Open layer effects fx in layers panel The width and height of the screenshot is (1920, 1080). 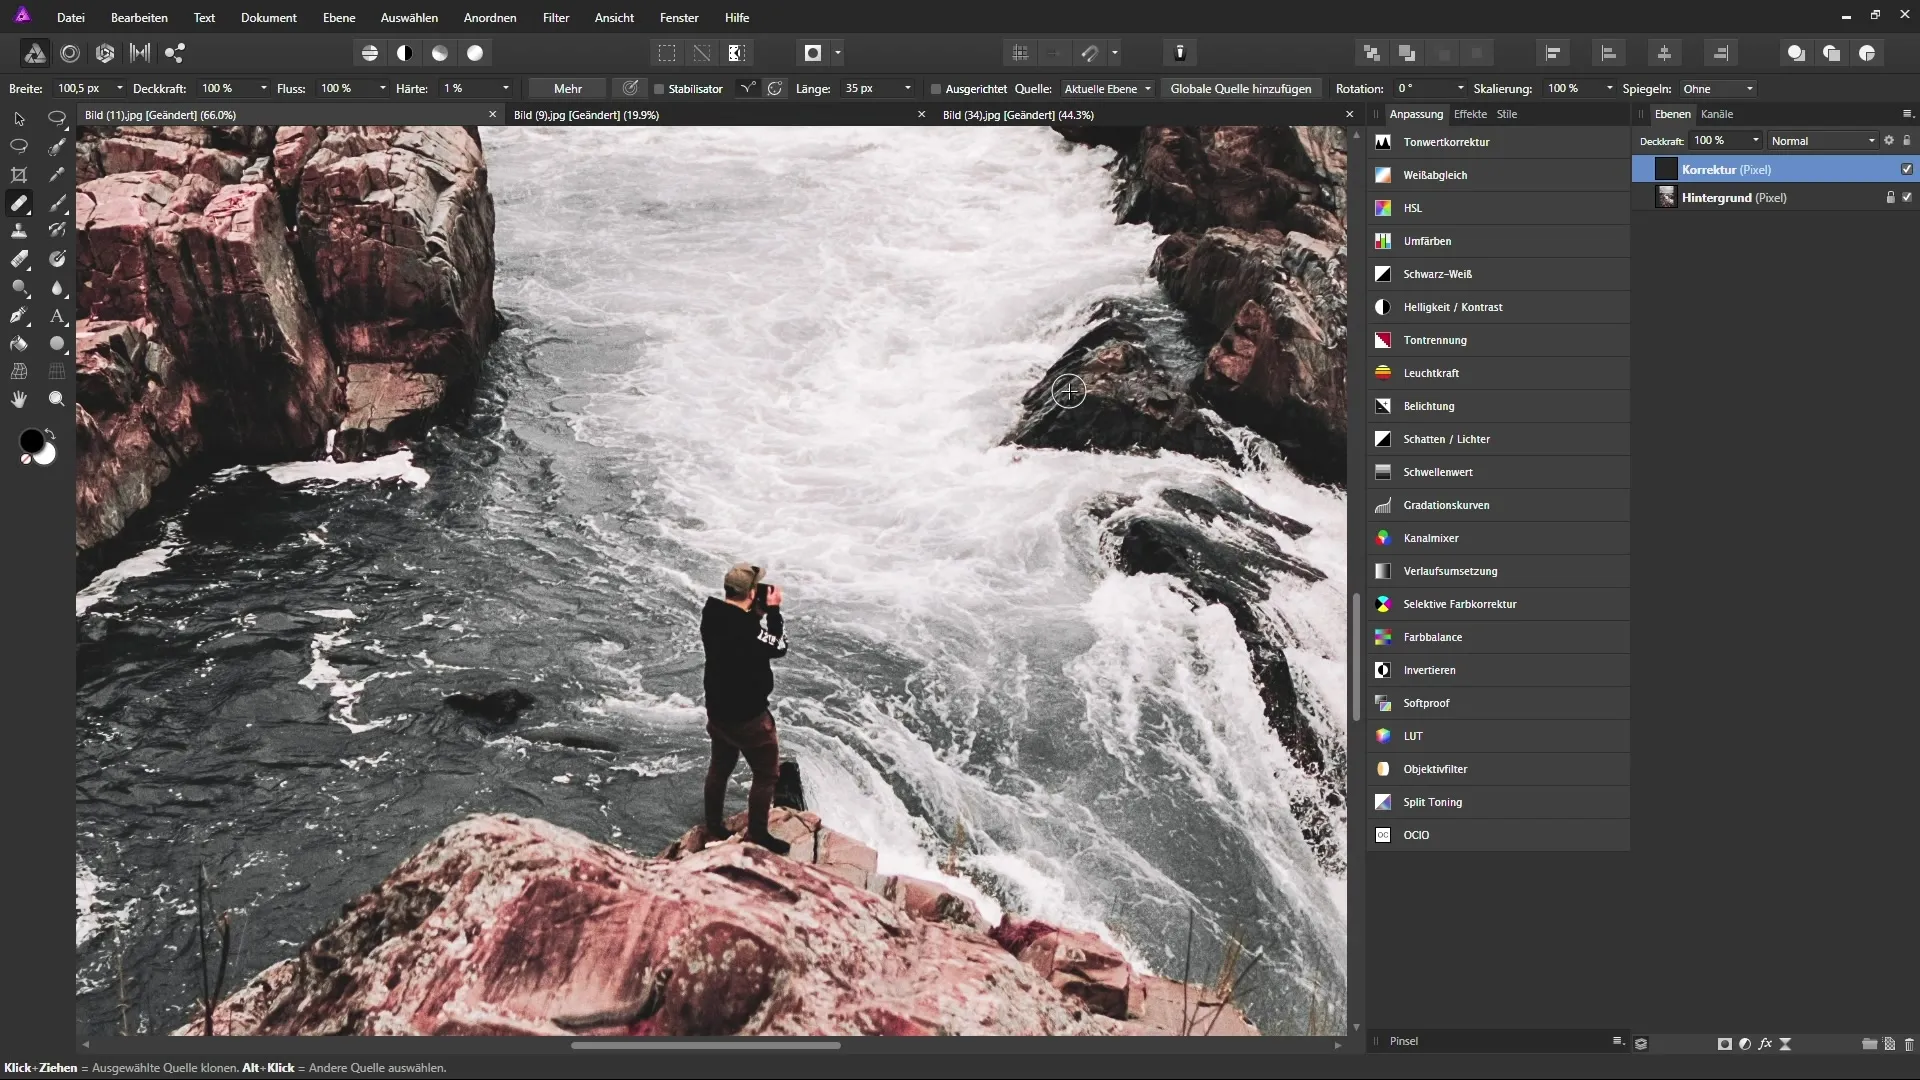pos(1765,1044)
